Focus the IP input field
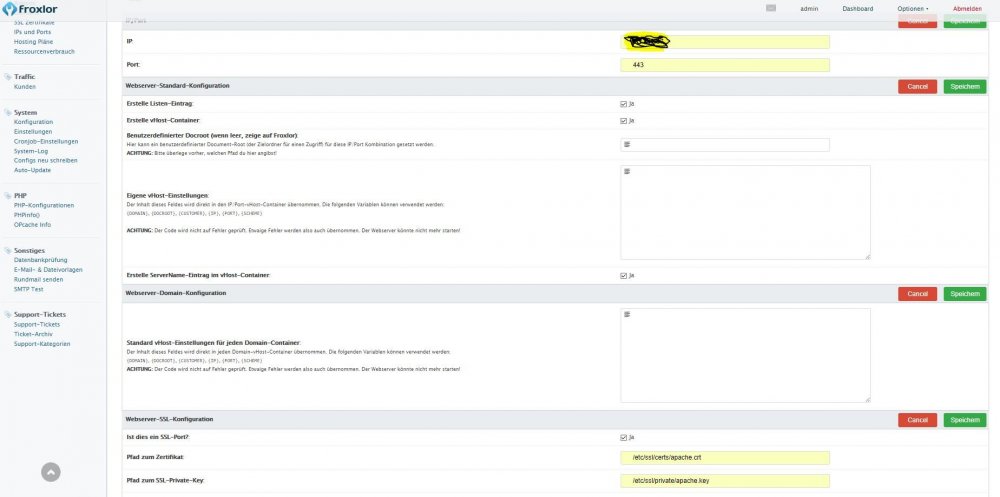 click(724, 42)
